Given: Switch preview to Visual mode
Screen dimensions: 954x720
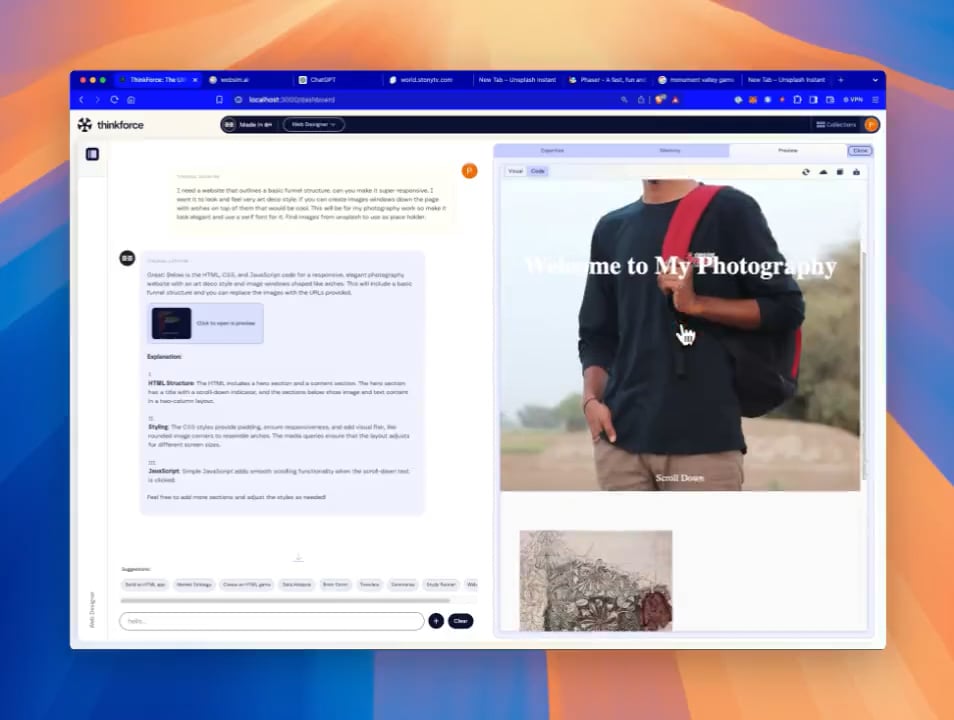Looking at the screenshot, I should point(515,171).
